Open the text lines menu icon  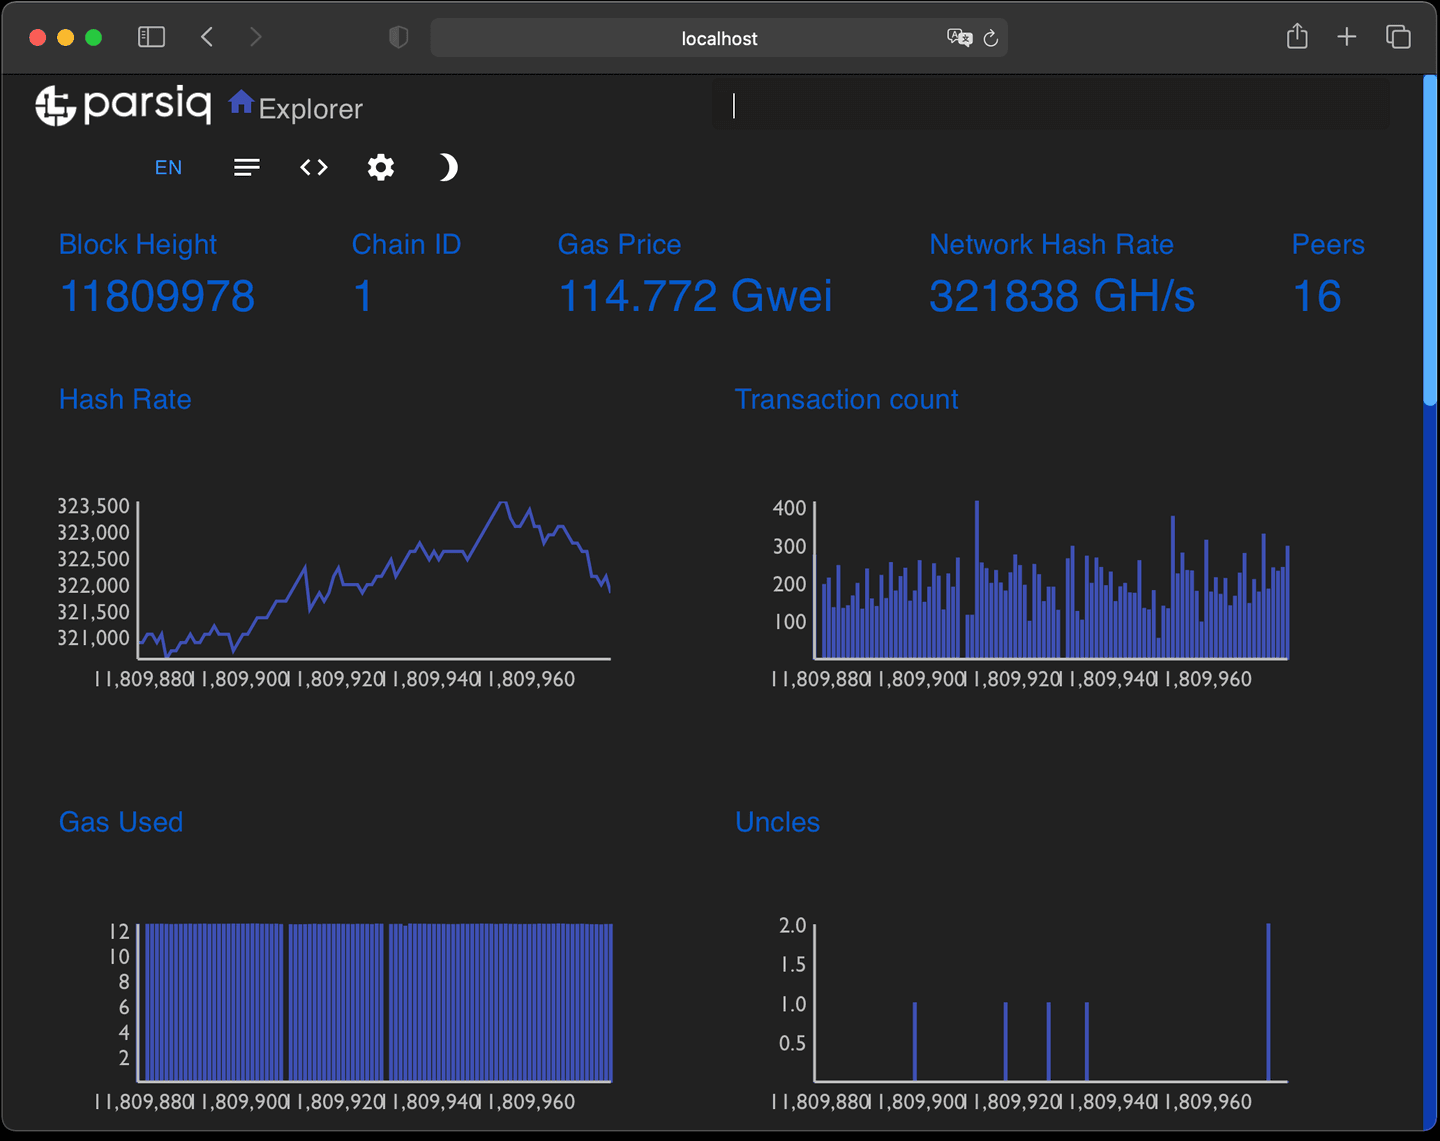pos(247,167)
